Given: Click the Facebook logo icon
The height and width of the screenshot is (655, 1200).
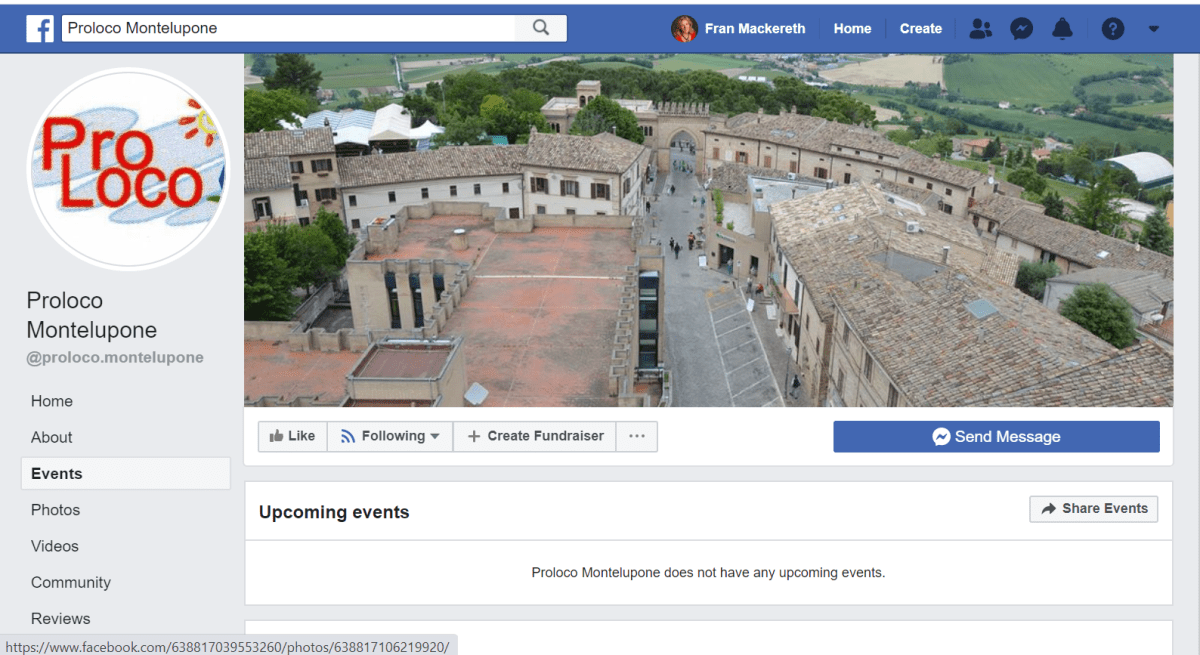Looking at the screenshot, I should click(40, 29).
